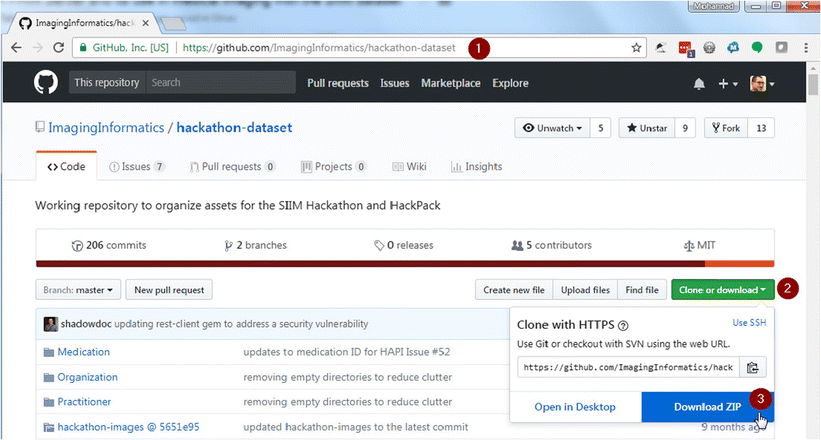Click Issues in the top navigation
Viewport: 821px width, 440px height.
click(395, 83)
